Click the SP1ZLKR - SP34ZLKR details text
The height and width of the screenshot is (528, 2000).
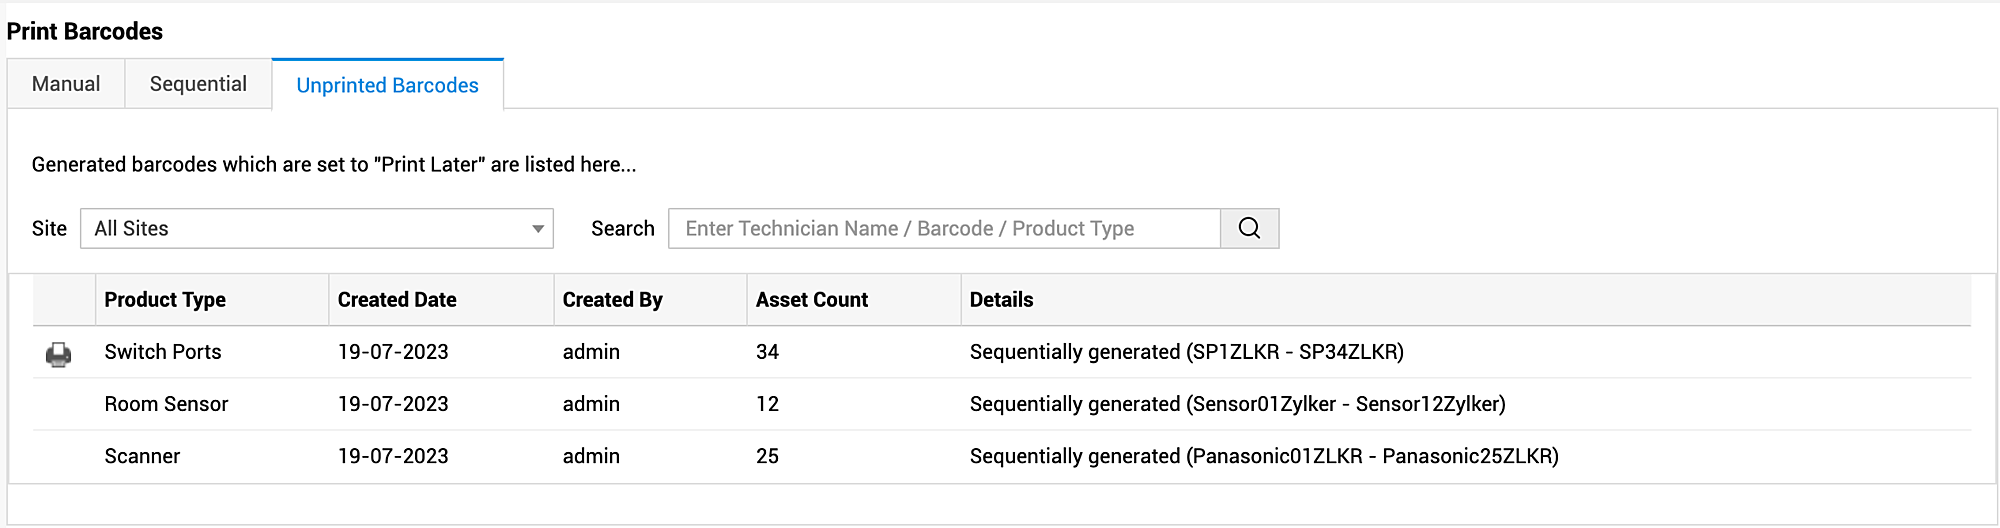click(x=1186, y=352)
